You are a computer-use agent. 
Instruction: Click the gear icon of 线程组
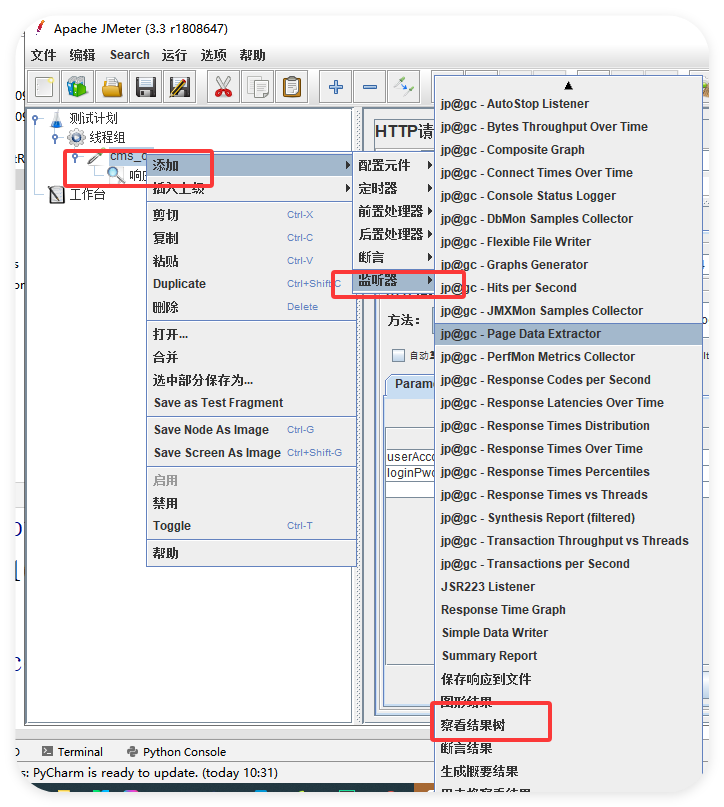click(x=76, y=137)
